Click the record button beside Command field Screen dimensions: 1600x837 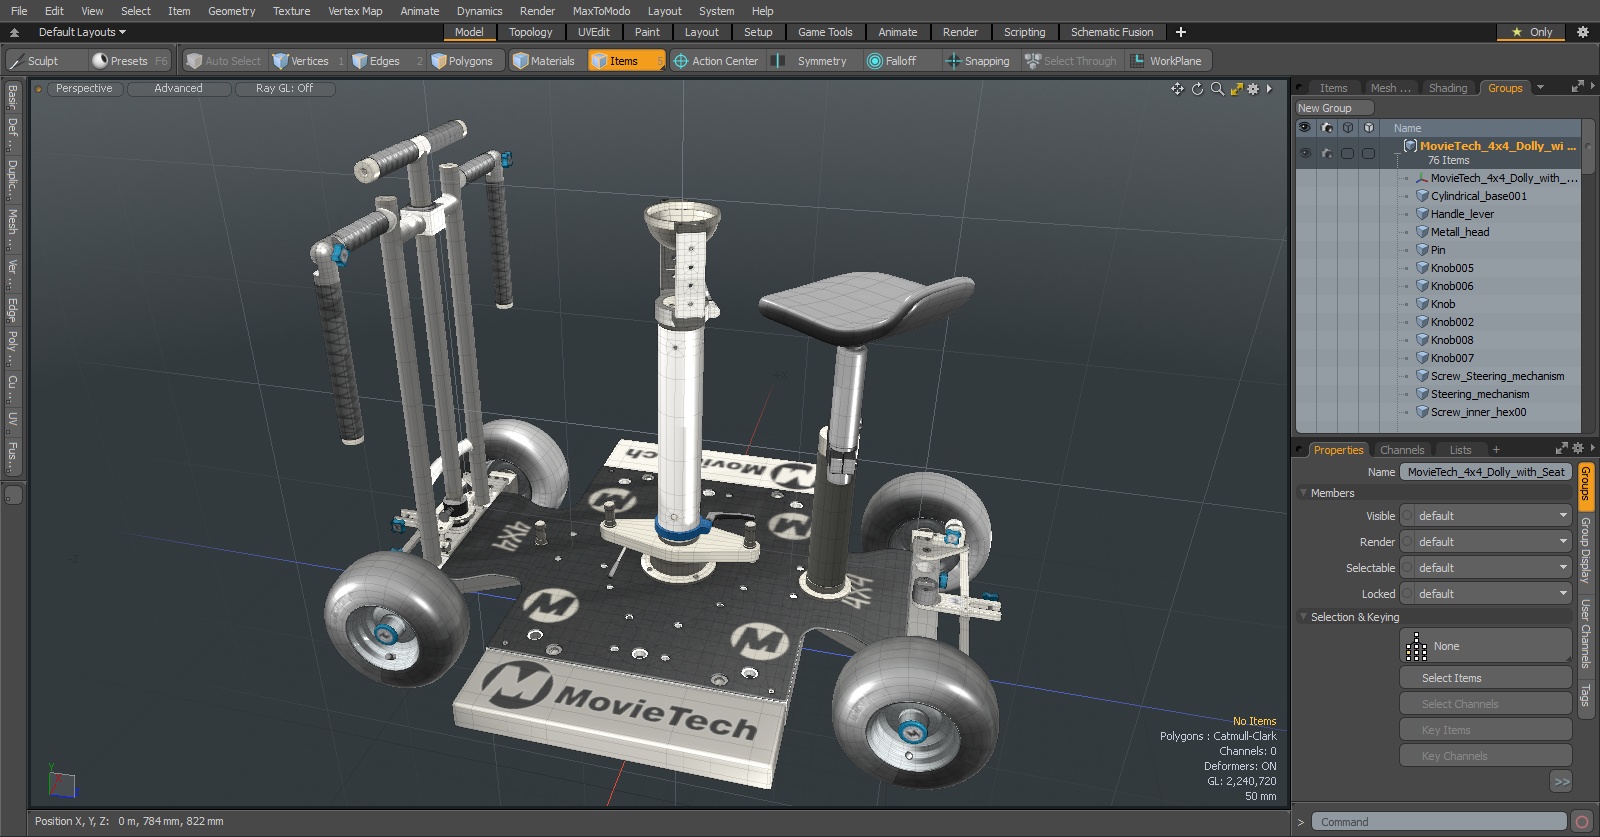[x=1581, y=822]
